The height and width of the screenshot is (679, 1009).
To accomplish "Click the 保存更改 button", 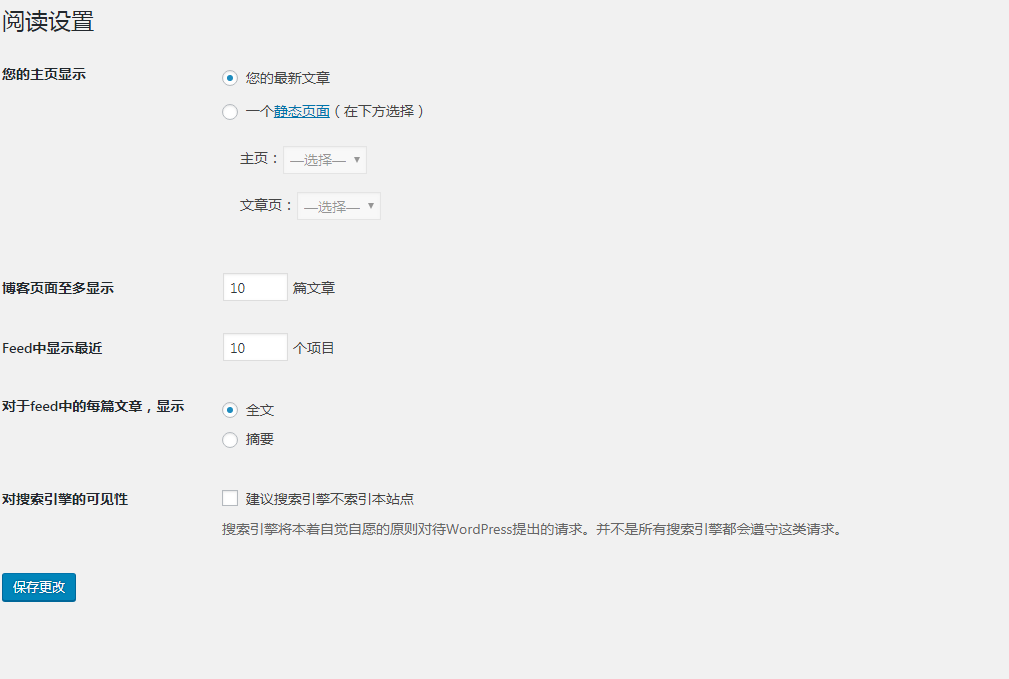I will [39, 587].
